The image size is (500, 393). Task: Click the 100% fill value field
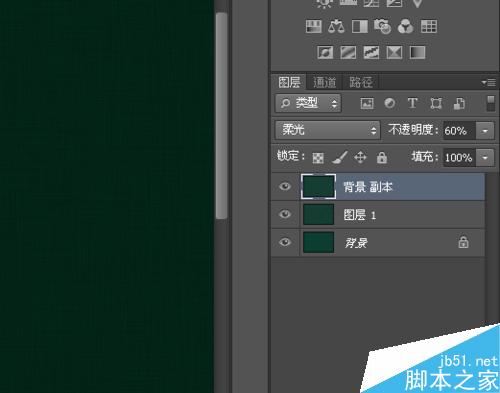coord(459,157)
